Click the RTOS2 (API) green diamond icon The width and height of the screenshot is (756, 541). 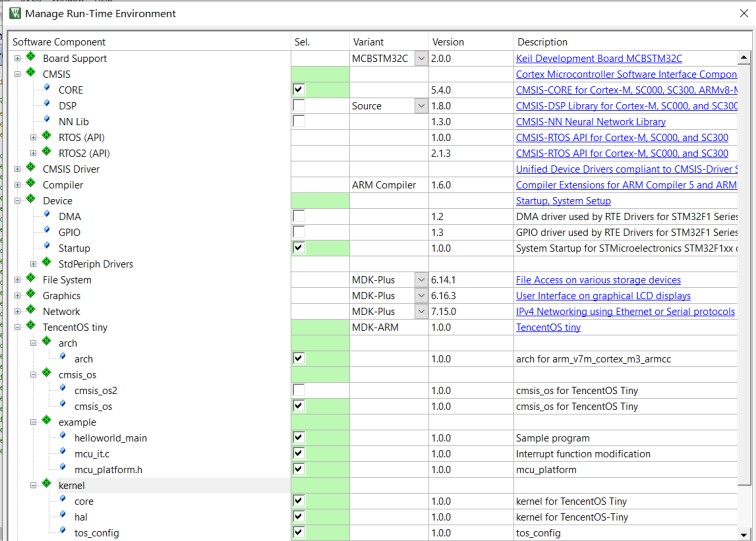pyautogui.click(x=47, y=152)
